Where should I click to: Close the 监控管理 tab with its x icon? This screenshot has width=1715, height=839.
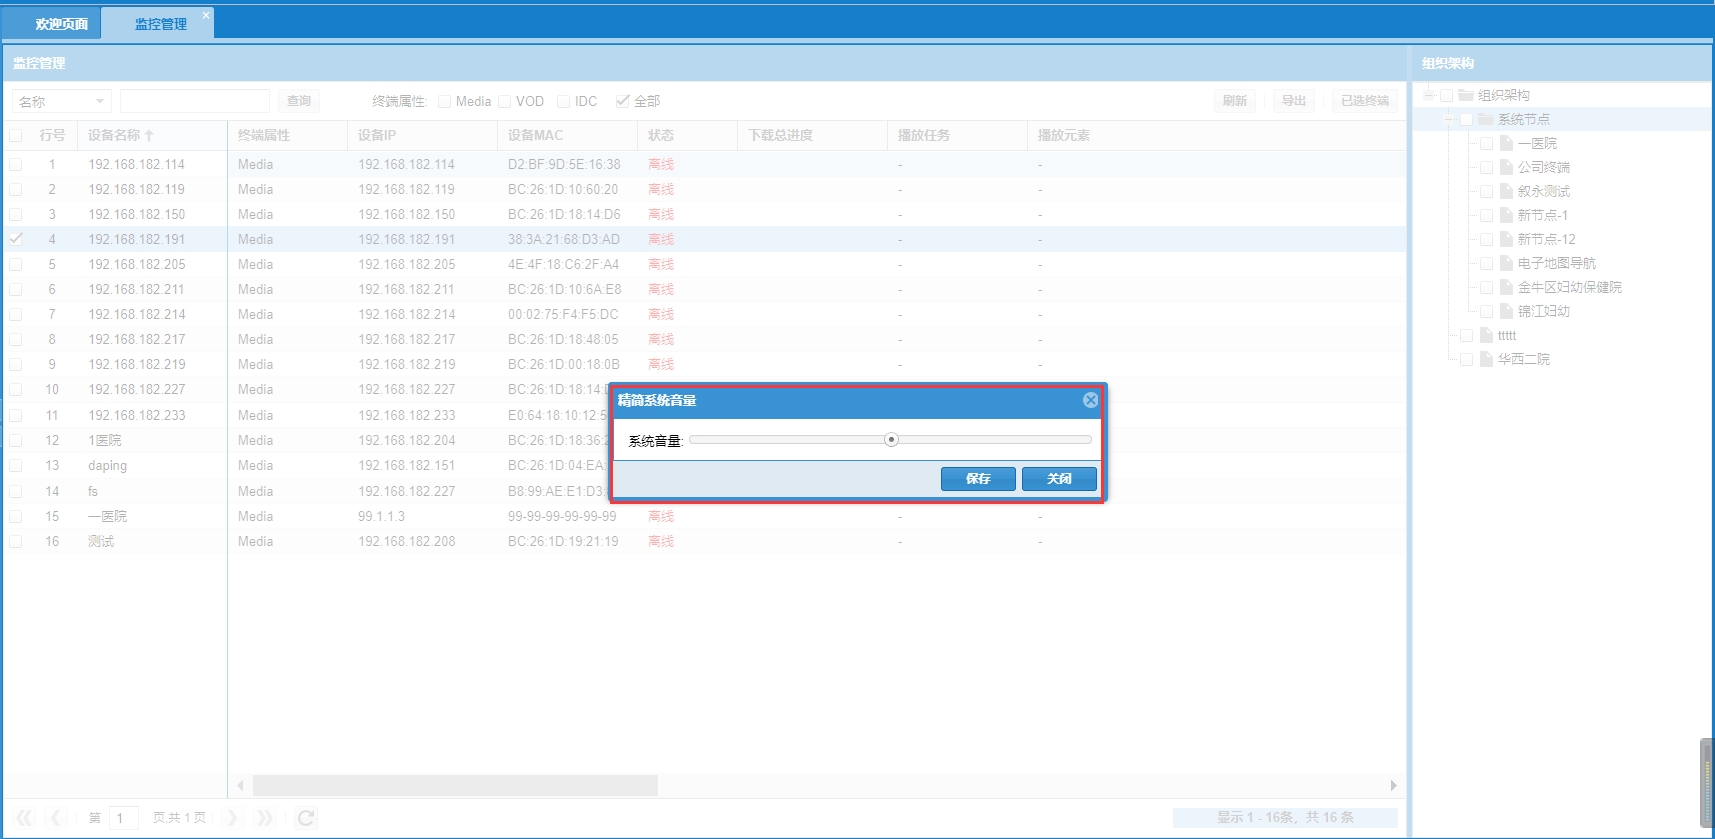206,15
